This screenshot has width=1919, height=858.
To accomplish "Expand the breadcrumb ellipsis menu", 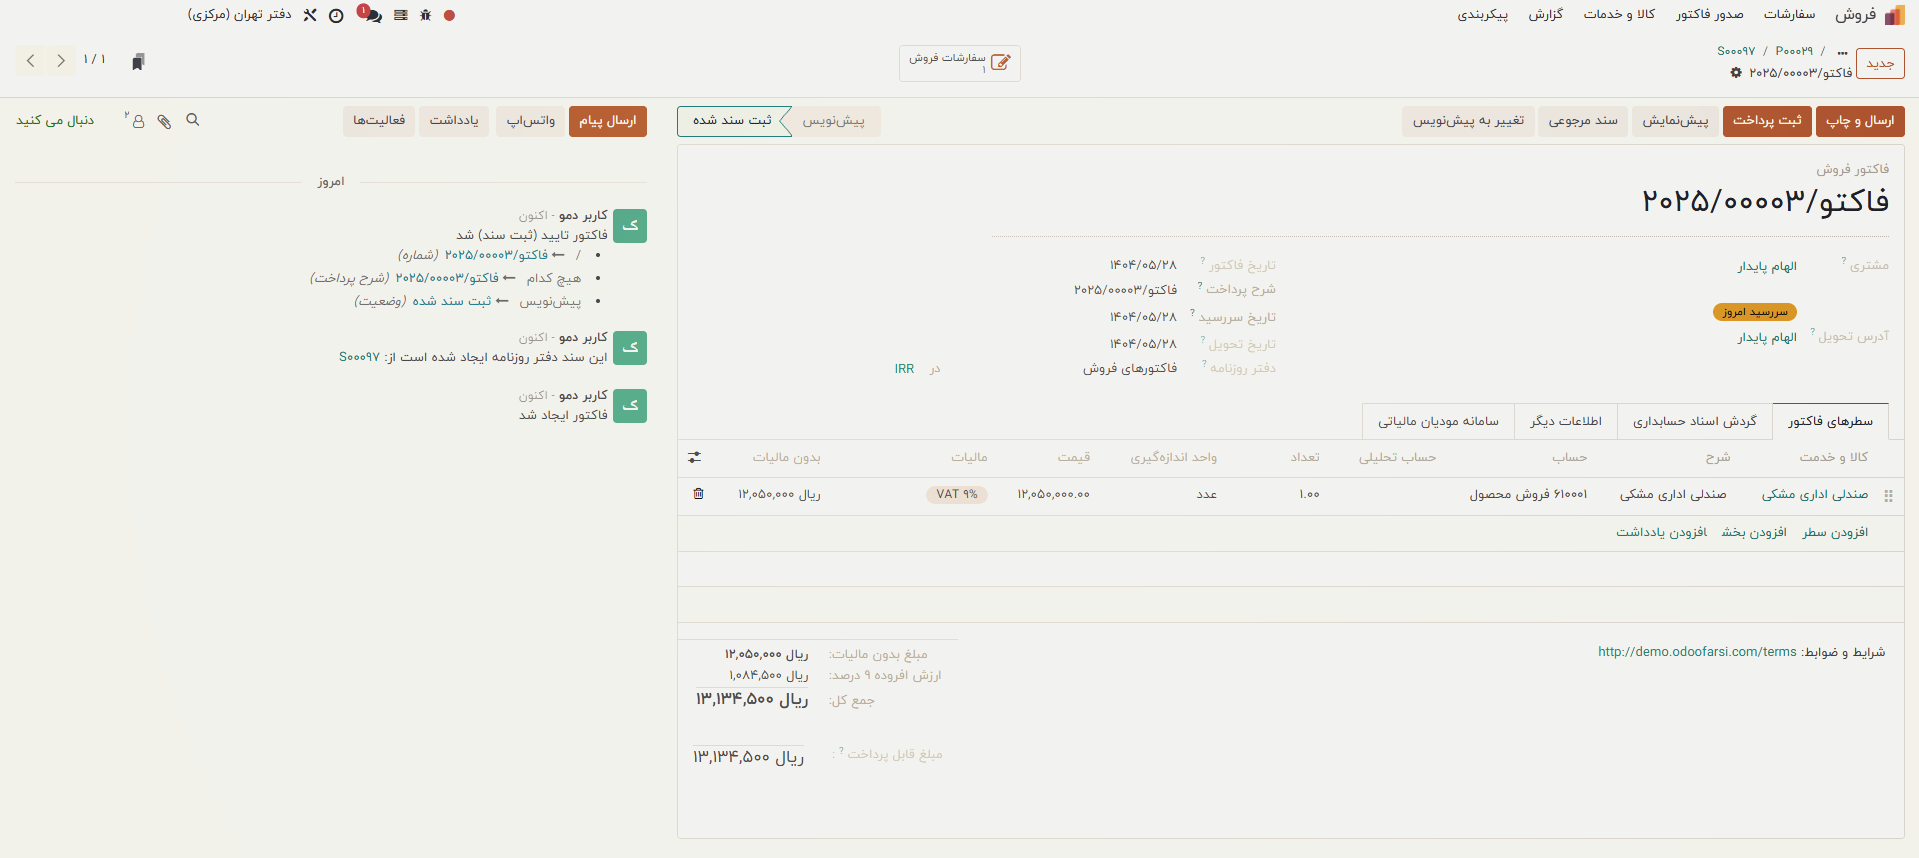I will point(1843,51).
